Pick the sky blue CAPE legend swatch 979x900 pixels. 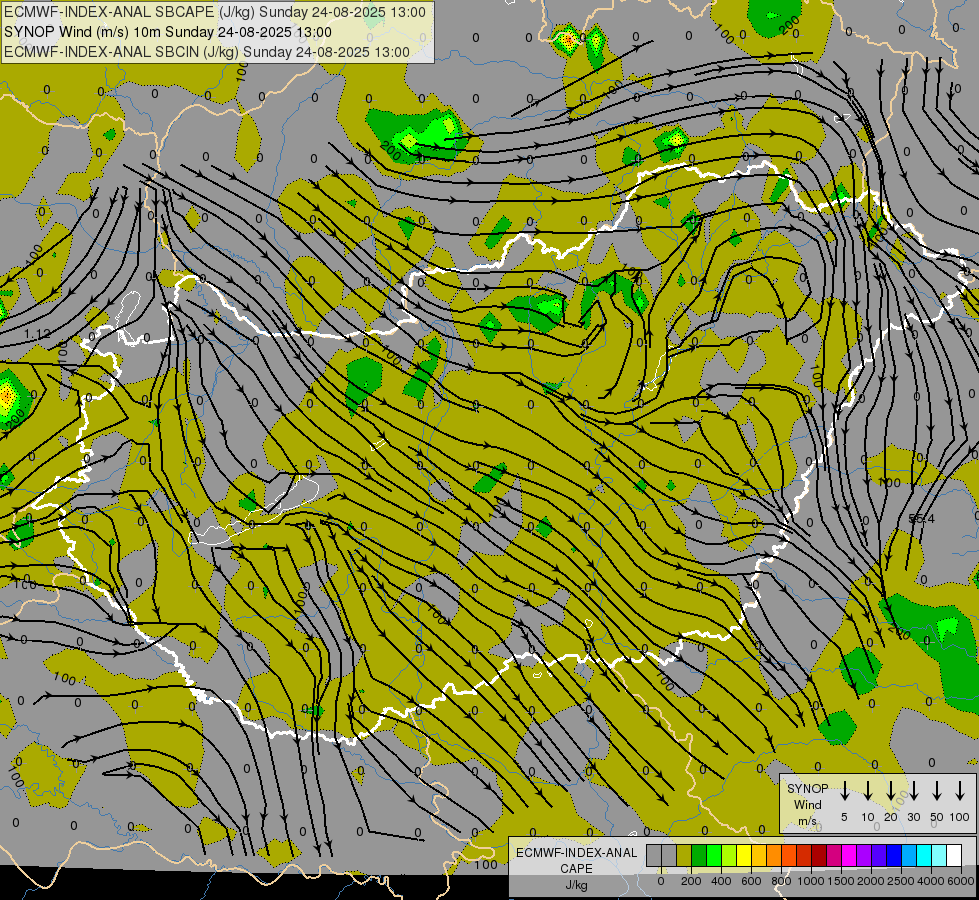[908, 855]
